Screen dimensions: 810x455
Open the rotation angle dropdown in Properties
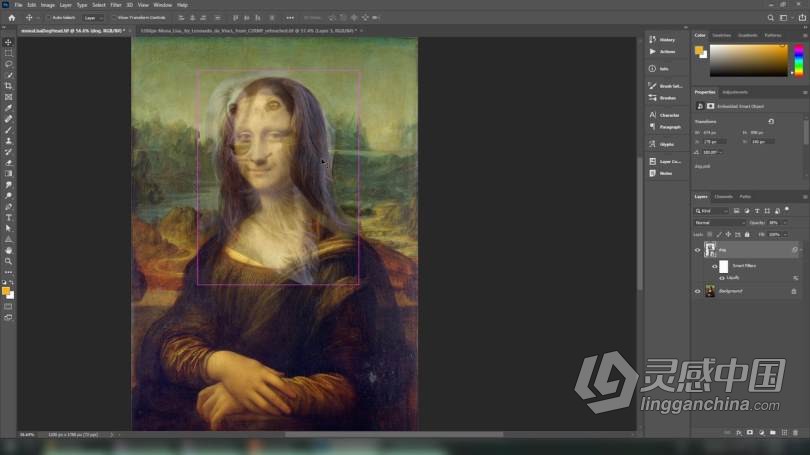pos(721,152)
